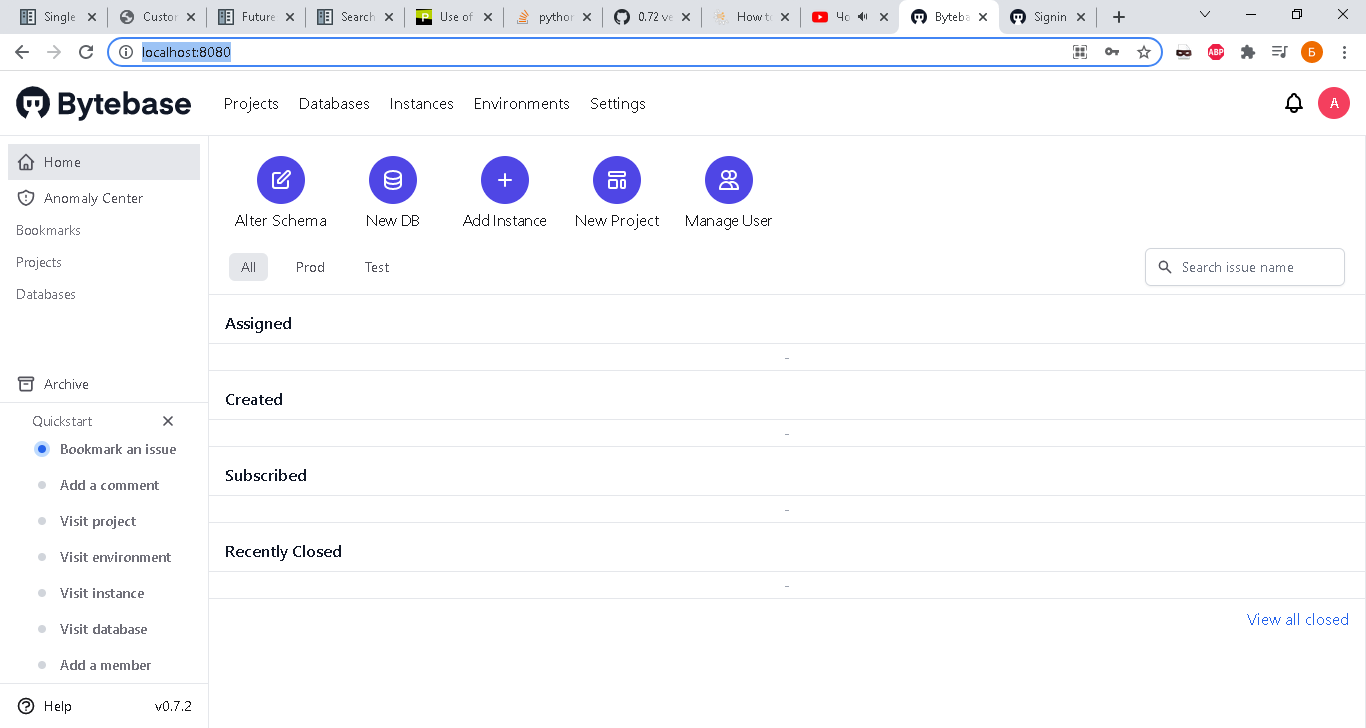Screen dimensions: 1366x728
Task: Open the Anomaly Center
Action: point(92,198)
